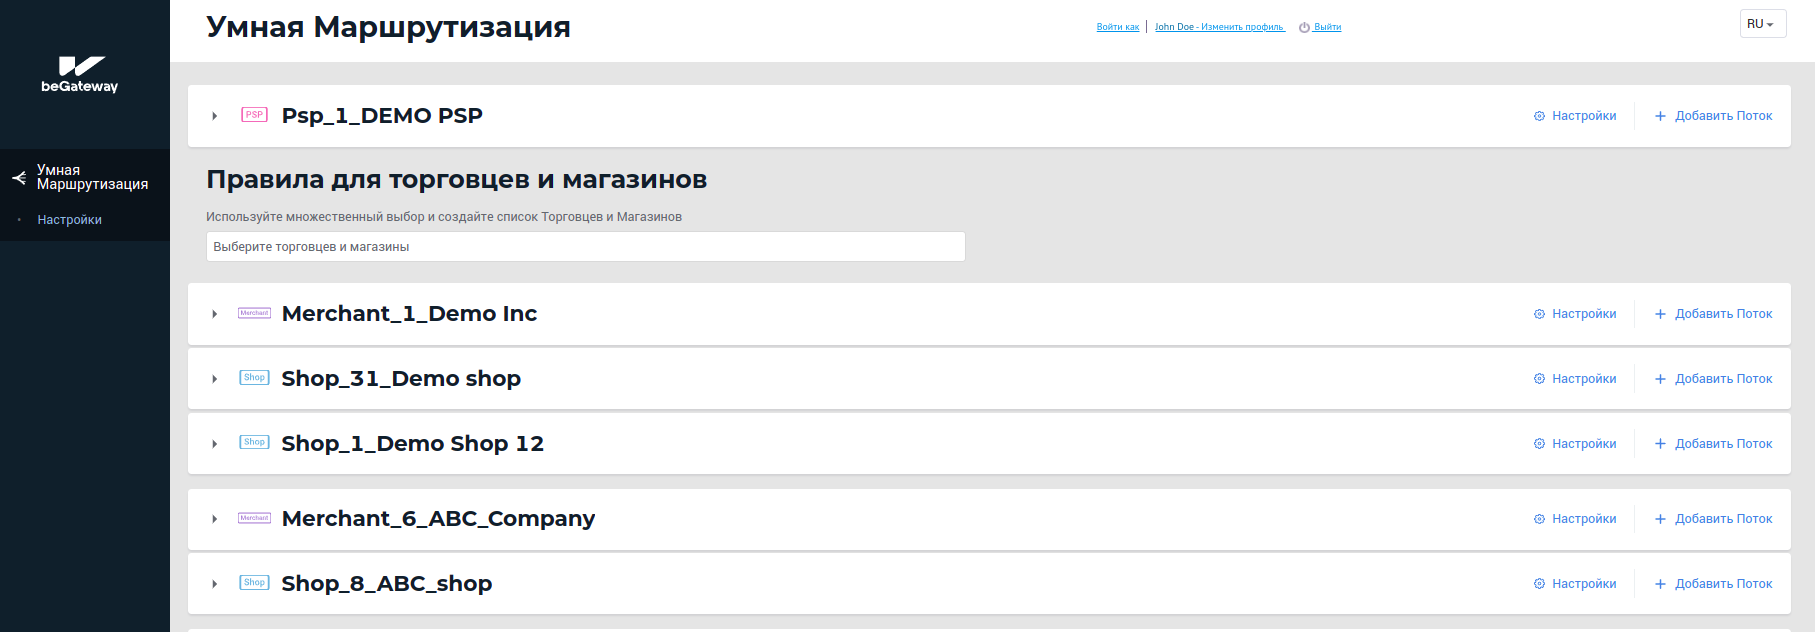The width and height of the screenshot is (1815, 632).
Task: Expand the Merchant_1_Demo Inc row
Action: (x=215, y=314)
